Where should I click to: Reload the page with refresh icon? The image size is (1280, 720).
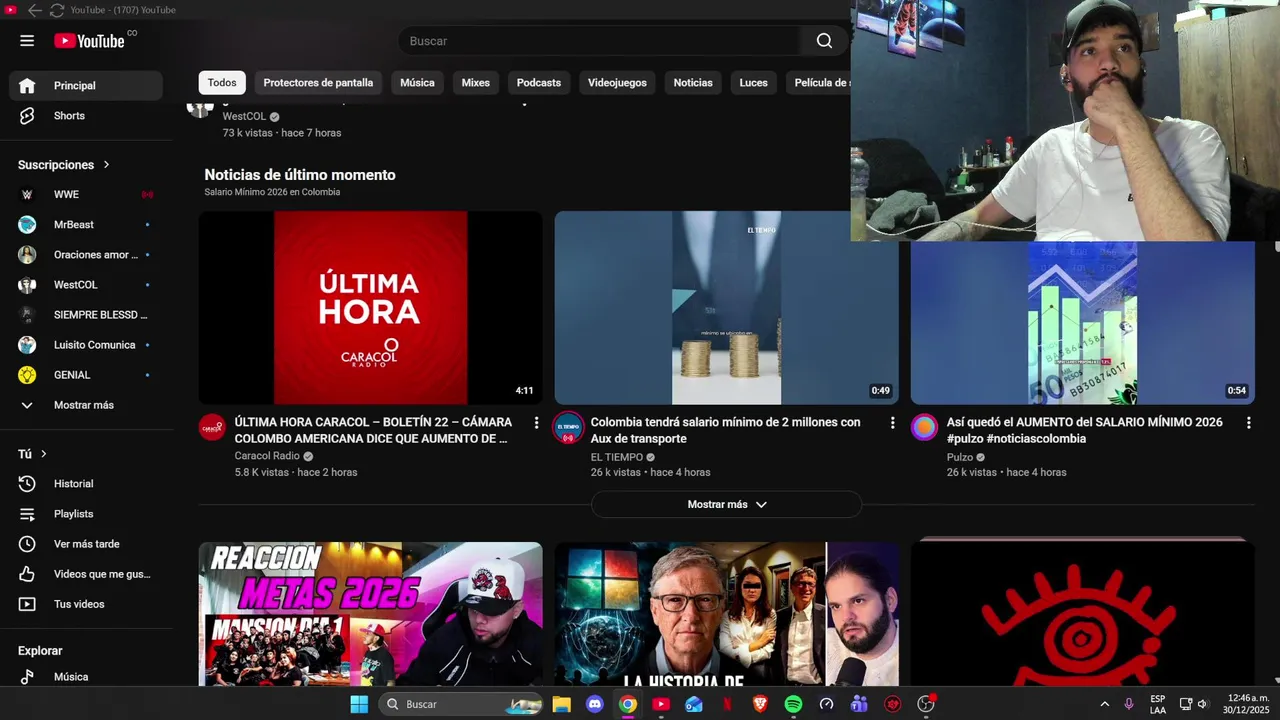[x=57, y=10]
